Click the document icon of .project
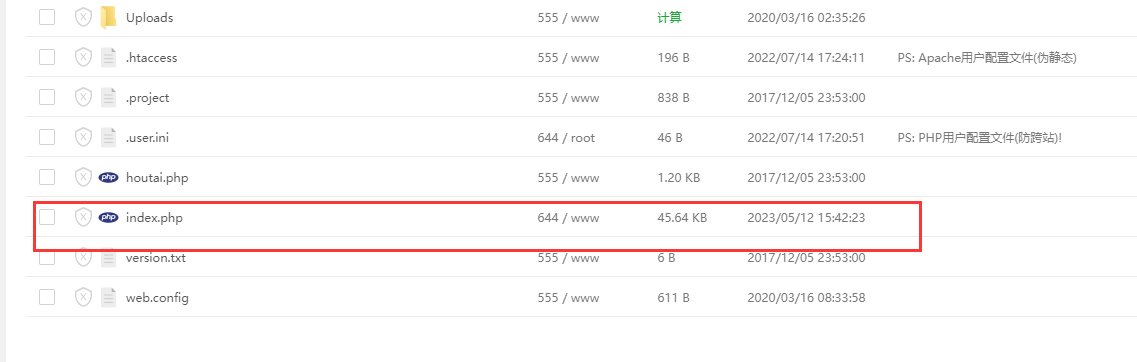Image resolution: width=1137 pixels, height=362 pixels. tap(108, 97)
